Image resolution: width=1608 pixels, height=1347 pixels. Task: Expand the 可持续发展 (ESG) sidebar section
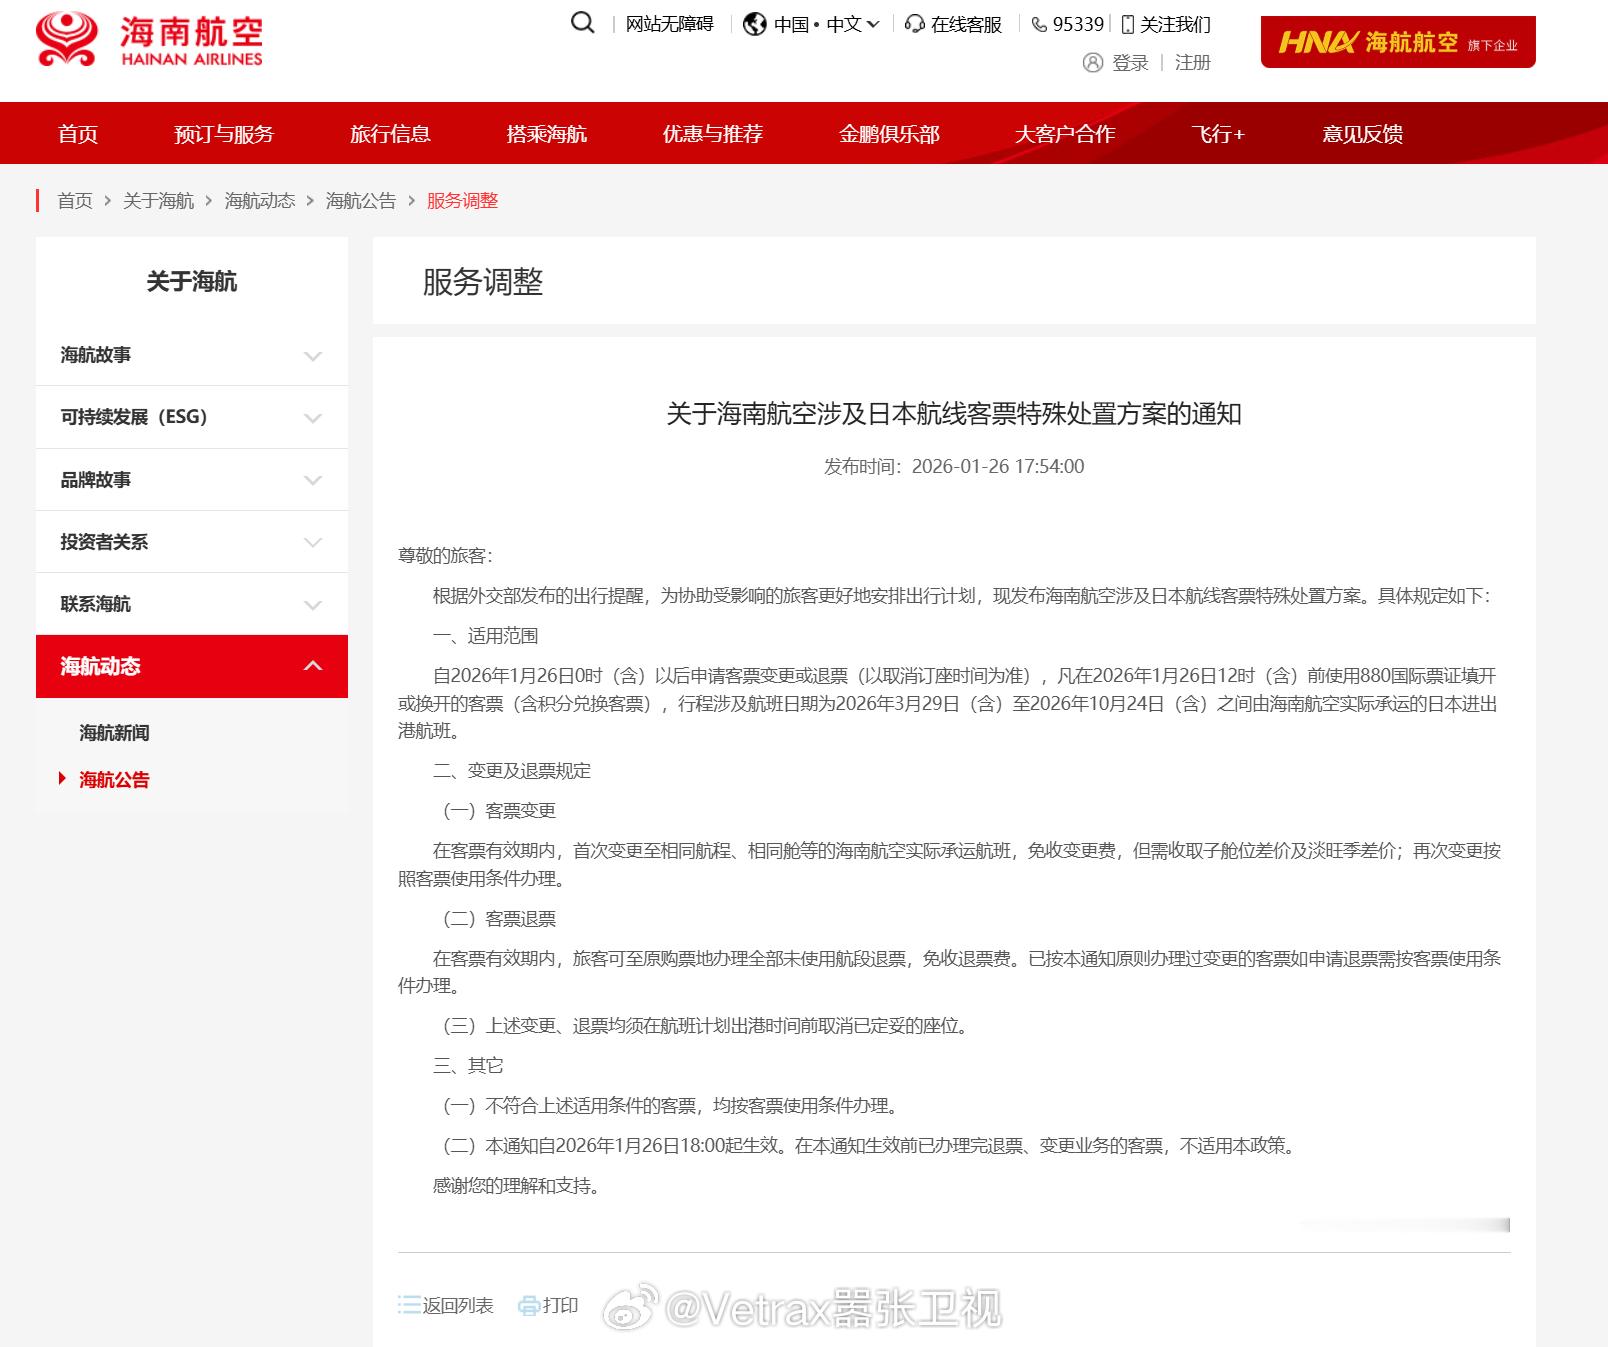click(x=192, y=417)
